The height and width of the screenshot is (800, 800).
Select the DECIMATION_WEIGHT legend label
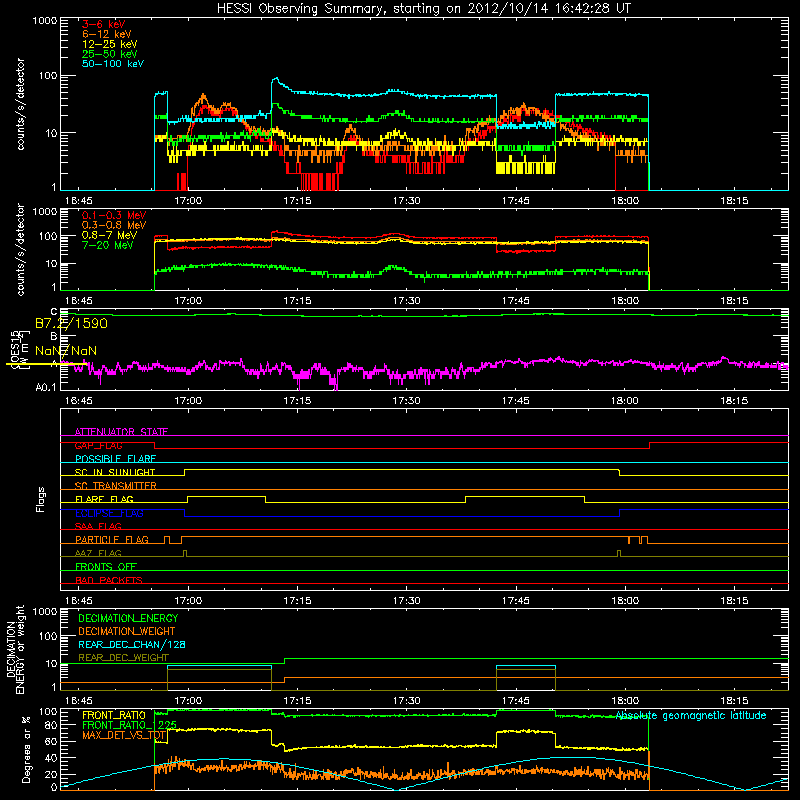(127, 631)
